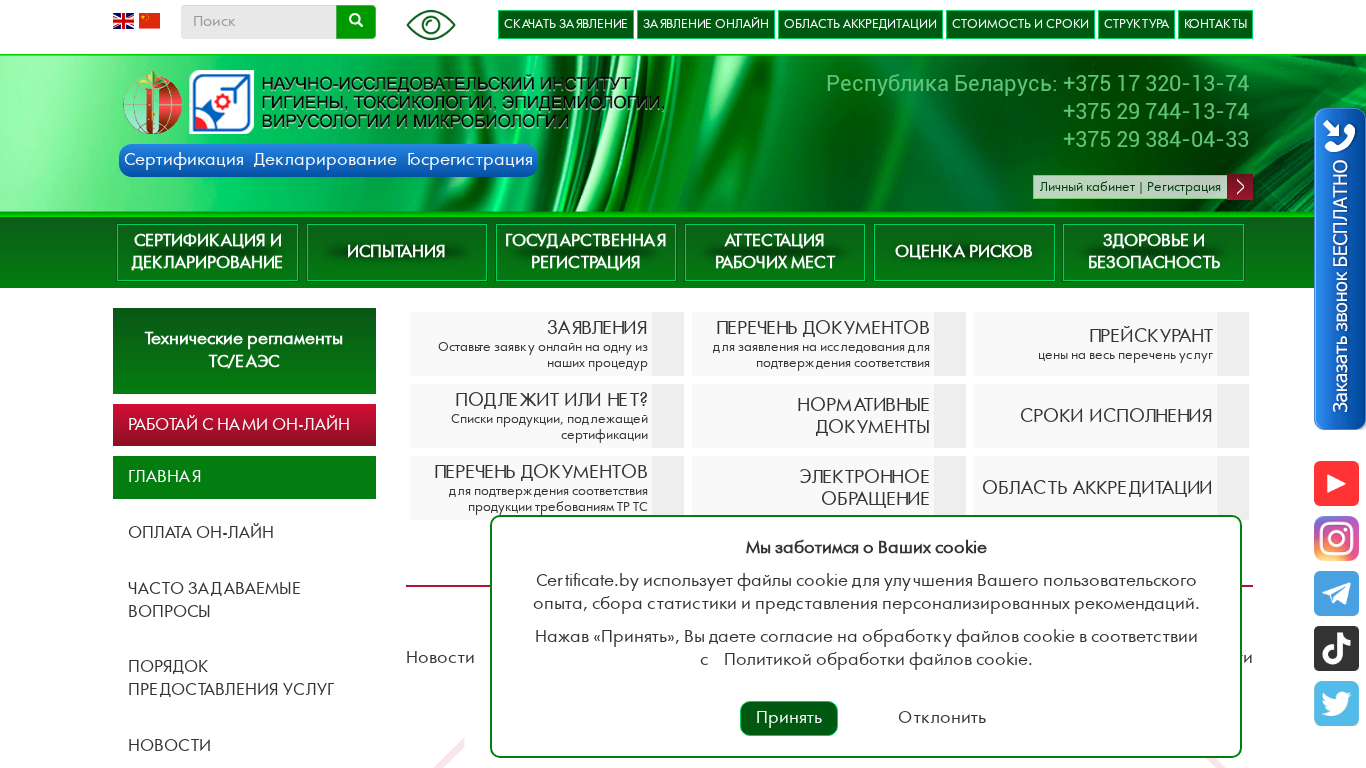Open НОРМАТИВНЫЕ ДОКУМЕНТЫ tile

click(x=829, y=416)
